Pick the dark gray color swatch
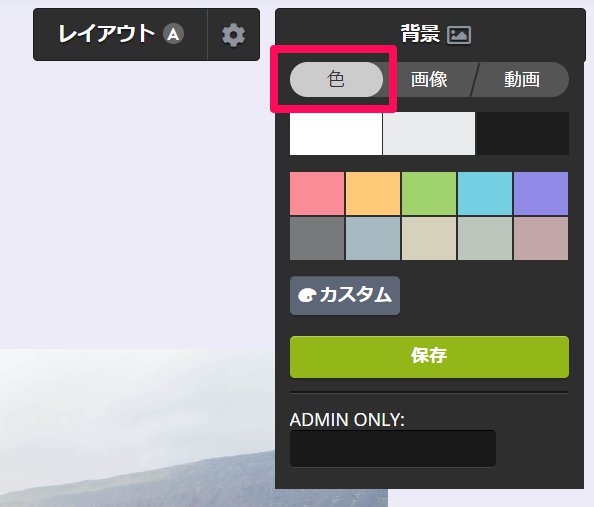 [x=317, y=238]
